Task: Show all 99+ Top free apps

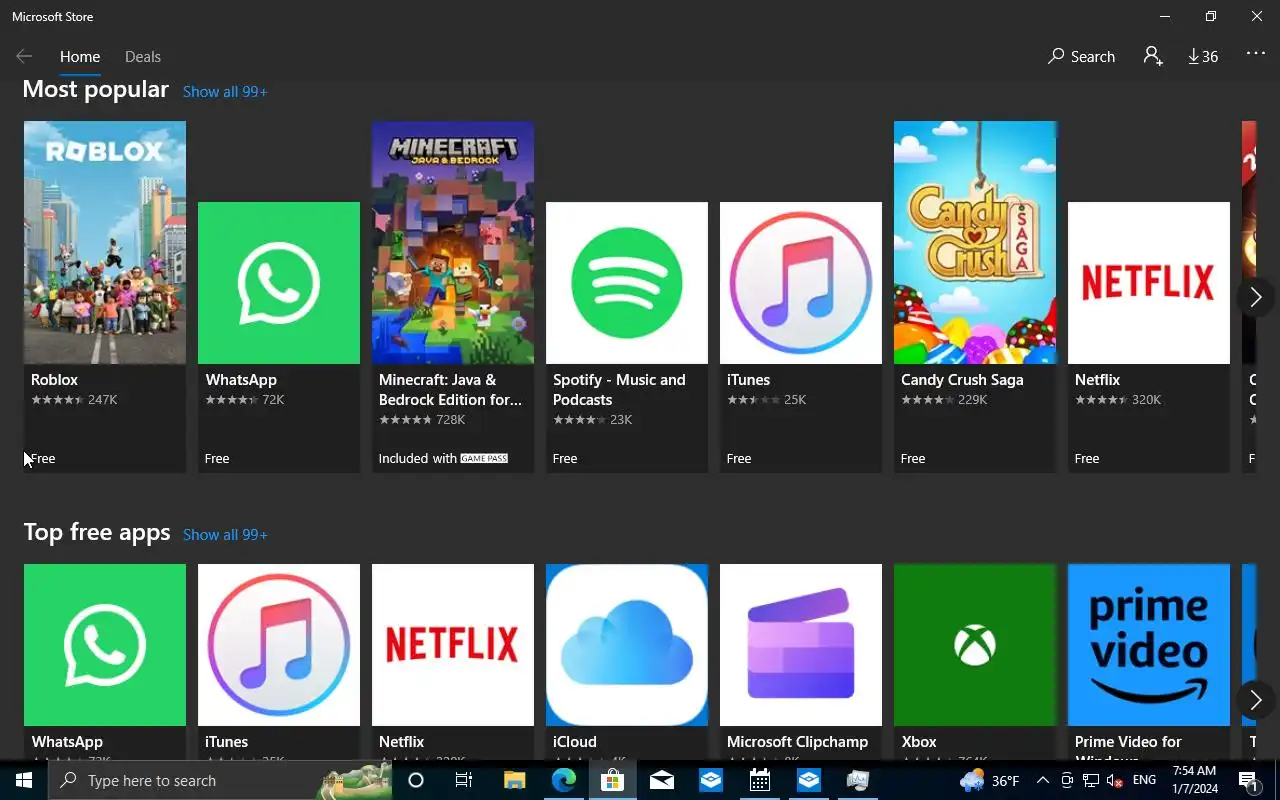Action: [x=225, y=535]
